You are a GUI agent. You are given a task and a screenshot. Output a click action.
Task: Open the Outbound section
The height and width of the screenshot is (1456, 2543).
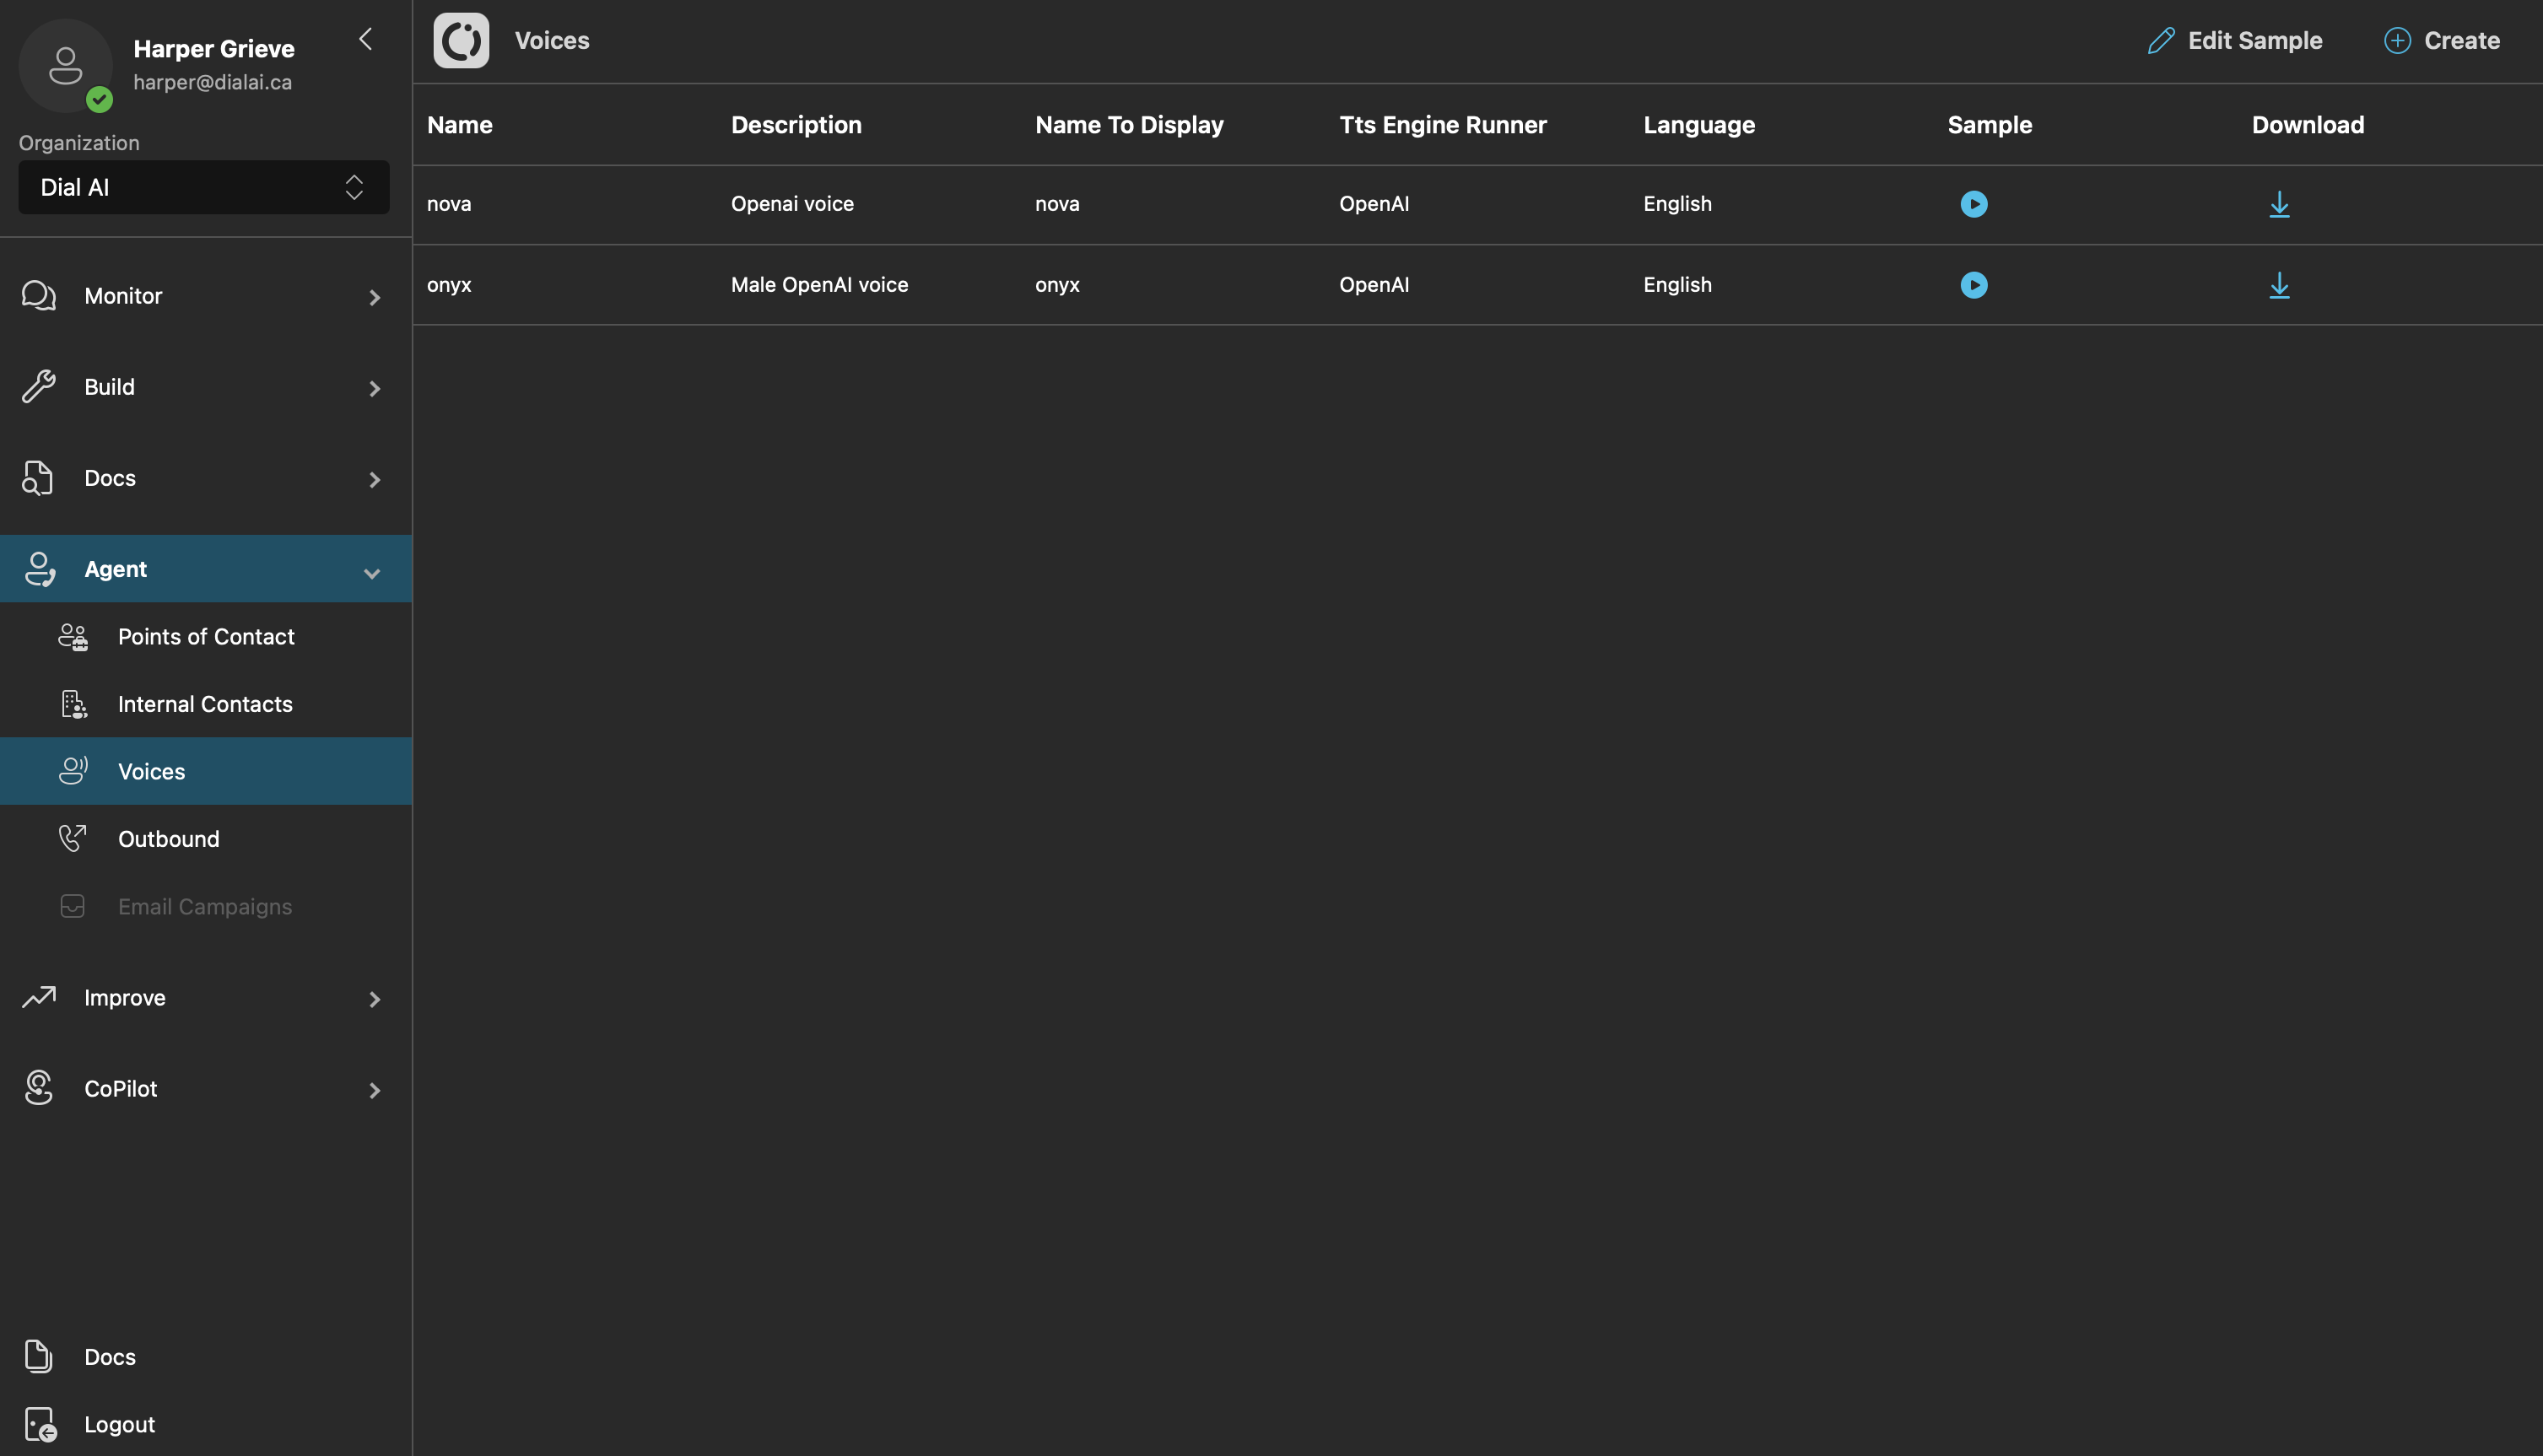pos(168,839)
